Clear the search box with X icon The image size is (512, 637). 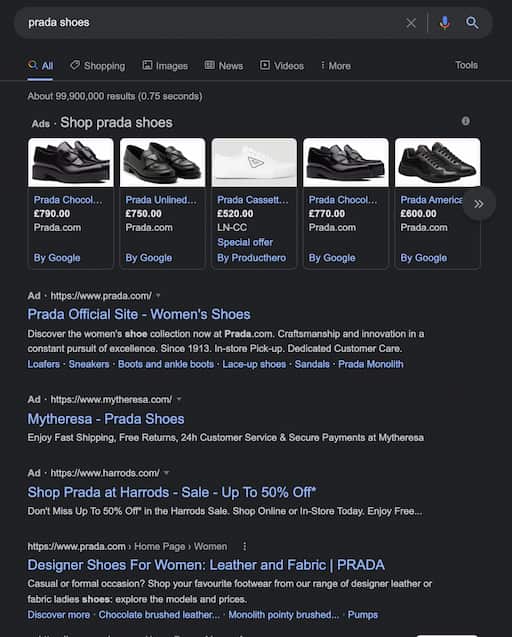click(x=411, y=23)
